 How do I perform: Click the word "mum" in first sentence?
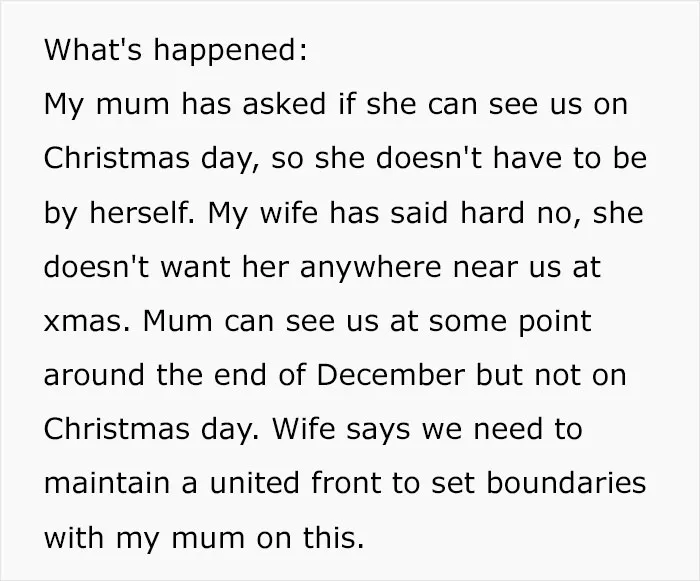point(133,104)
